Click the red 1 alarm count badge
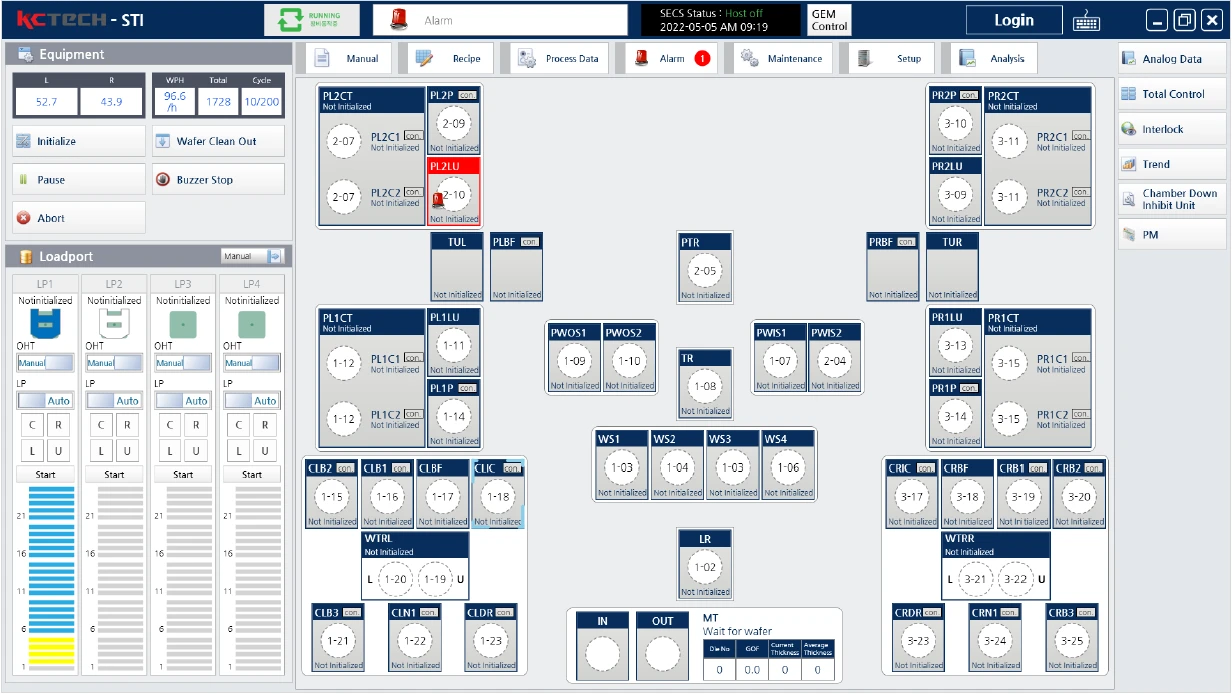Viewport: 1232px width, 694px height. click(x=702, y=58)
